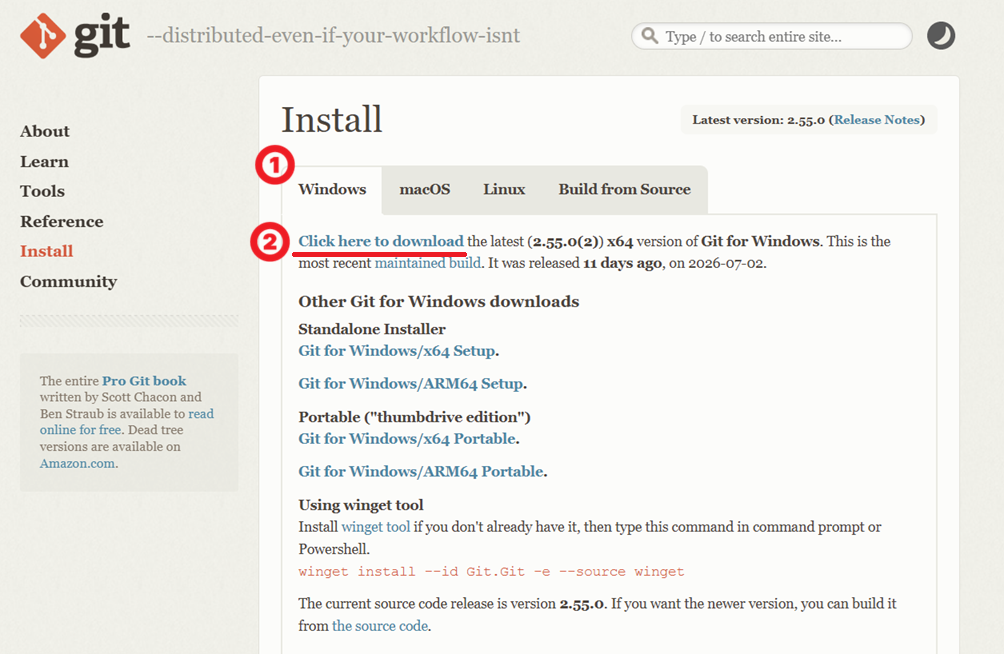The width and height of the screenshot is (1004, 654).
Task: Switch to the macOS tab
Action: [x=425, y=189]
